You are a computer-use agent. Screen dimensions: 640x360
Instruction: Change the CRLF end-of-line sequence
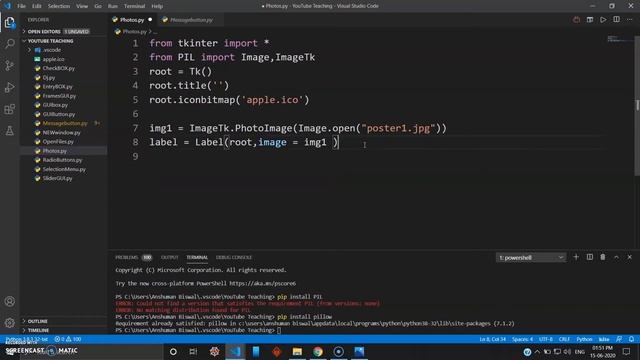pos(564,339)
